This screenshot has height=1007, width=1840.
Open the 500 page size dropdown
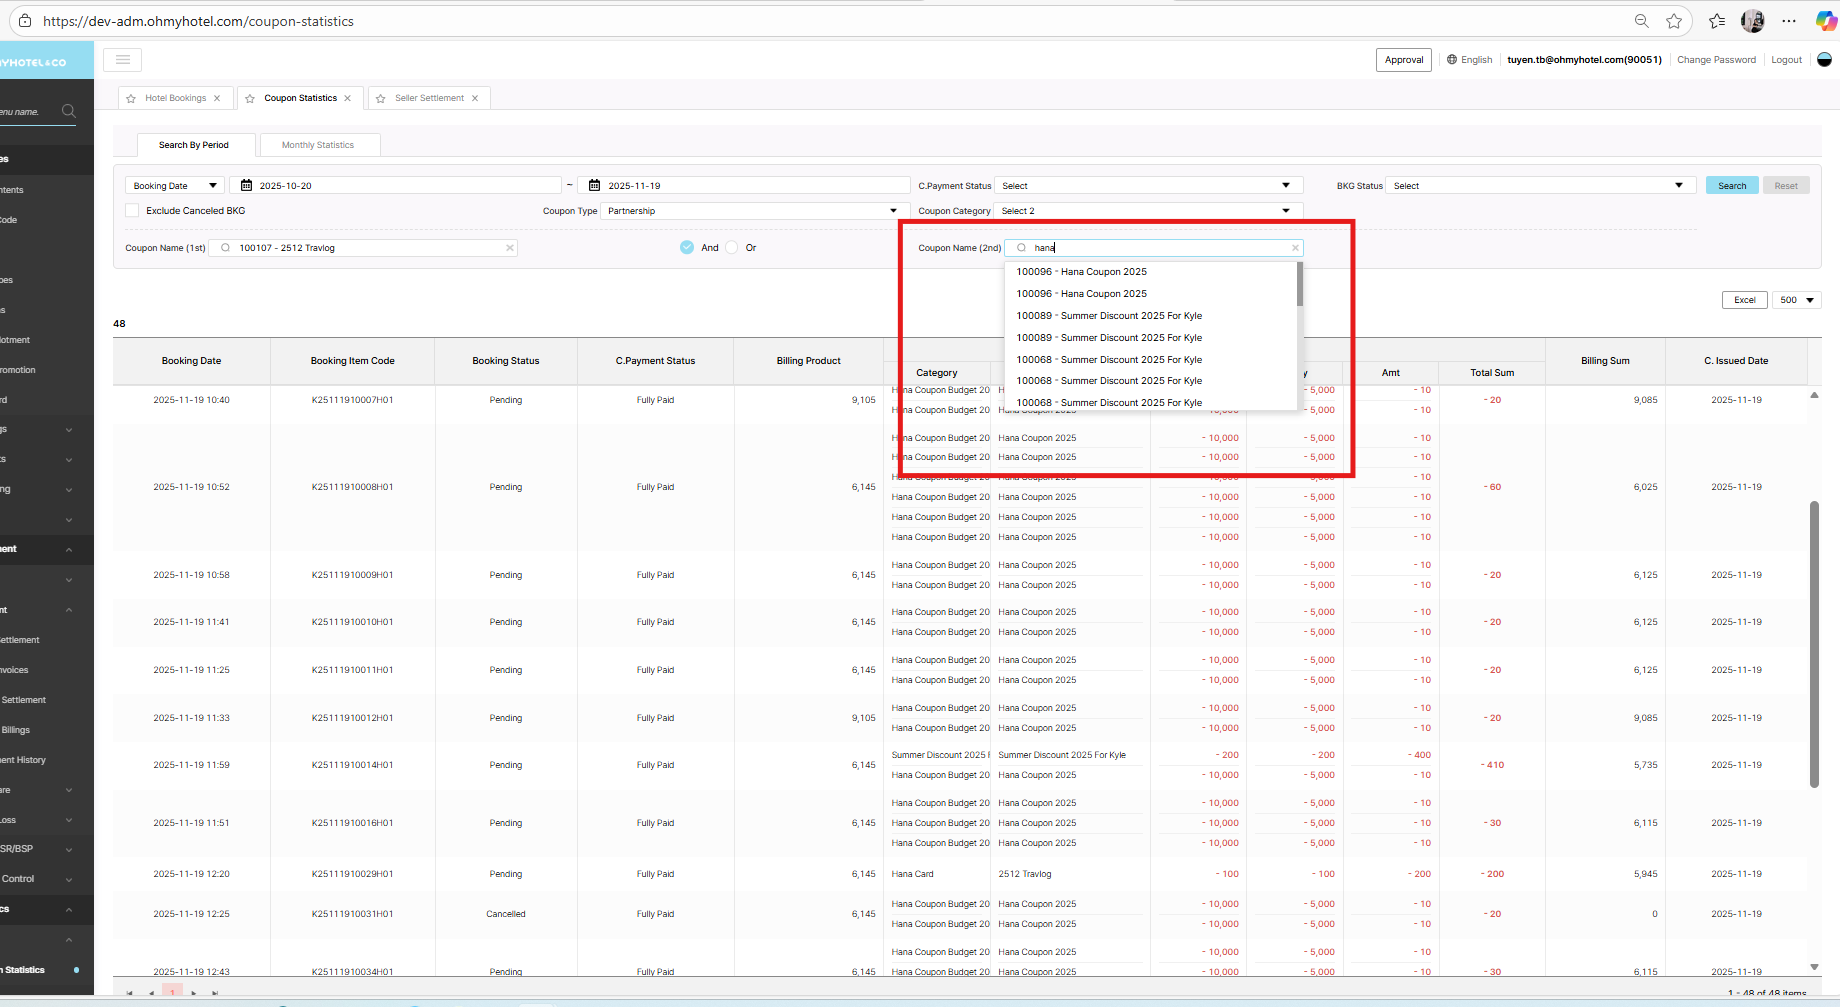(x=1797, y=300)
